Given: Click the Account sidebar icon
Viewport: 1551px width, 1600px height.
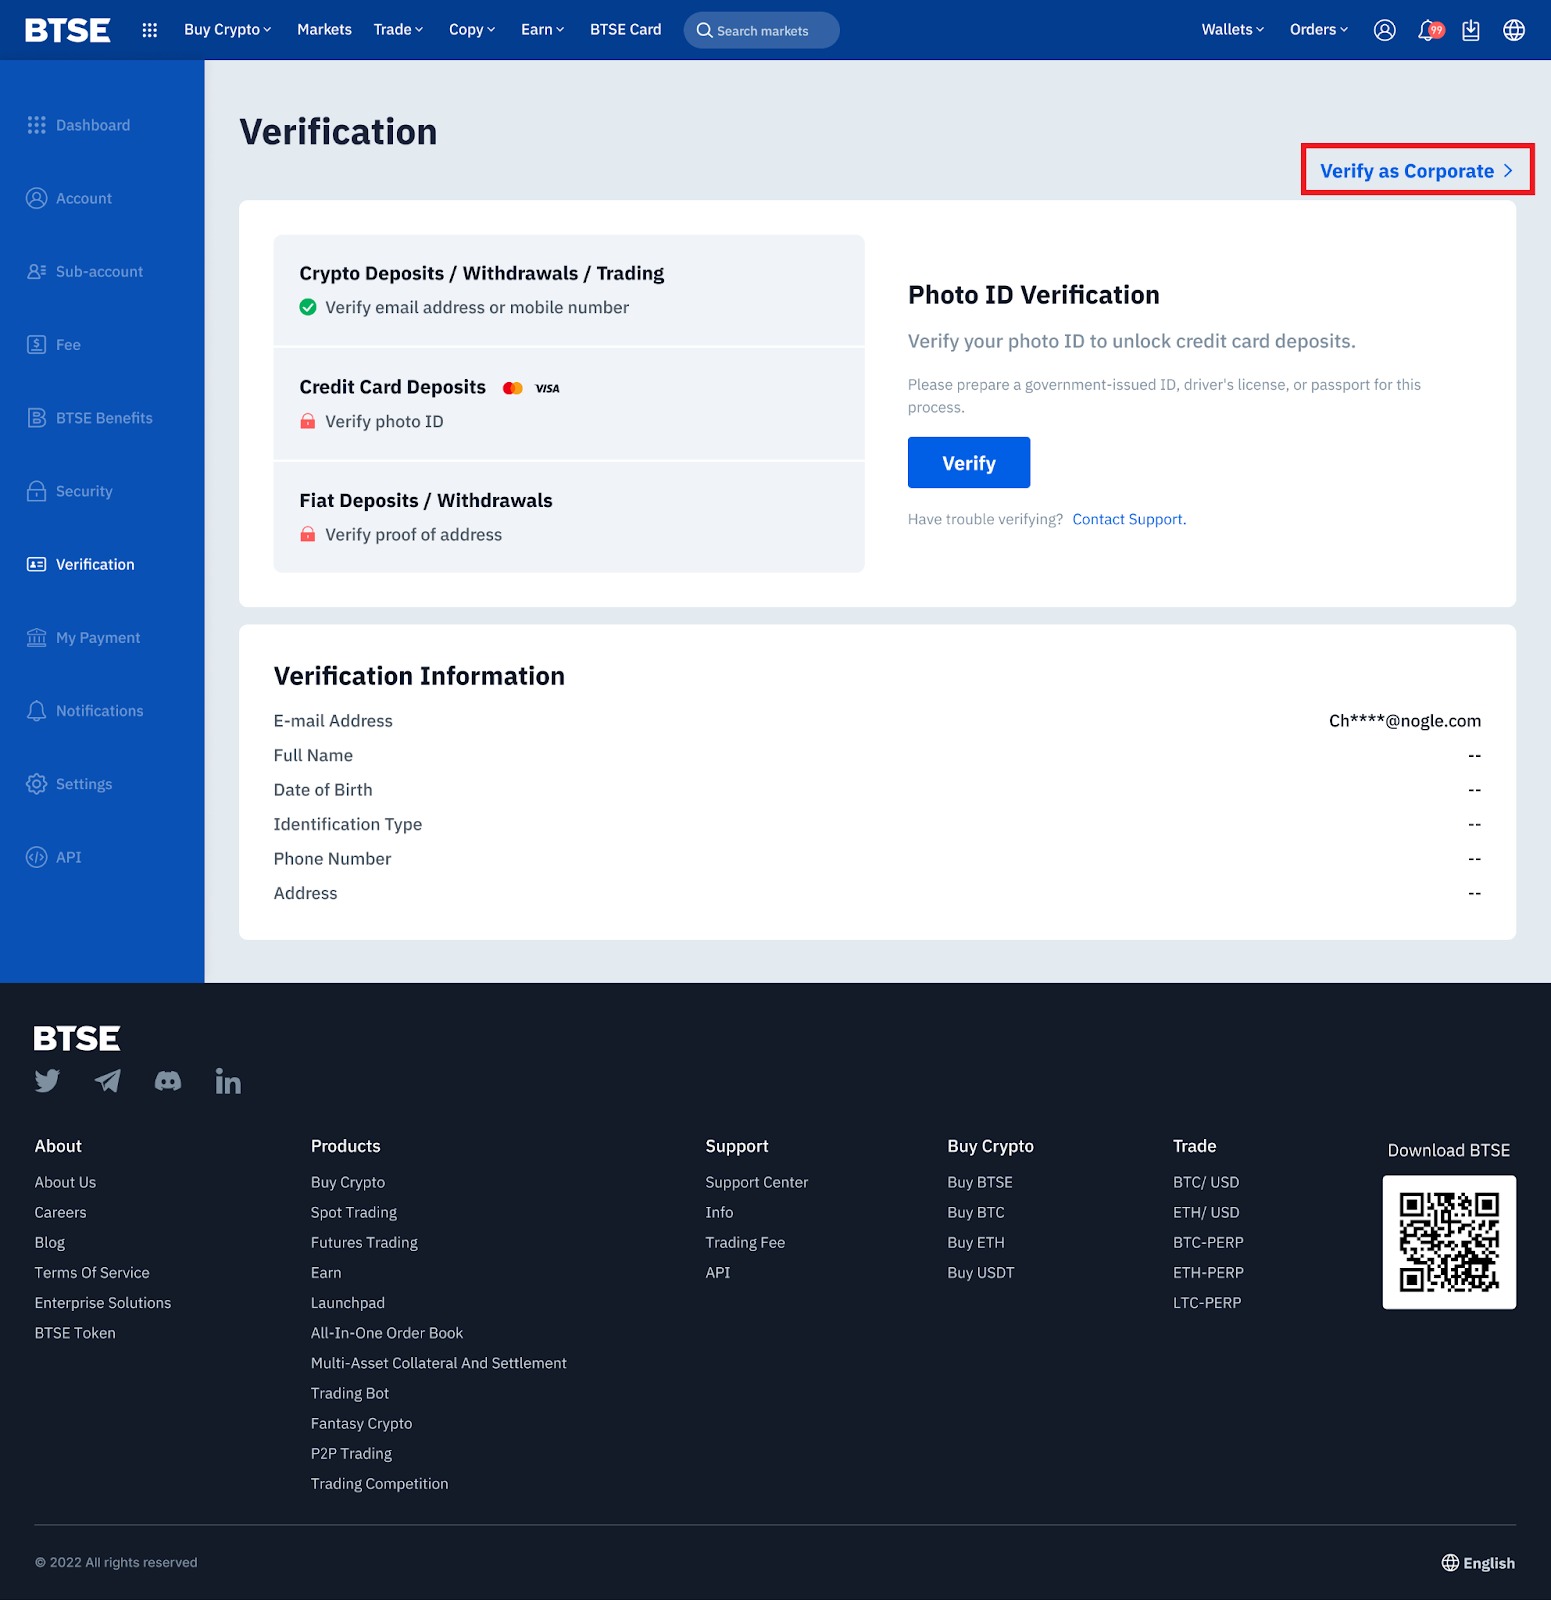Looking at the screenshot, I should coord(37,198).
